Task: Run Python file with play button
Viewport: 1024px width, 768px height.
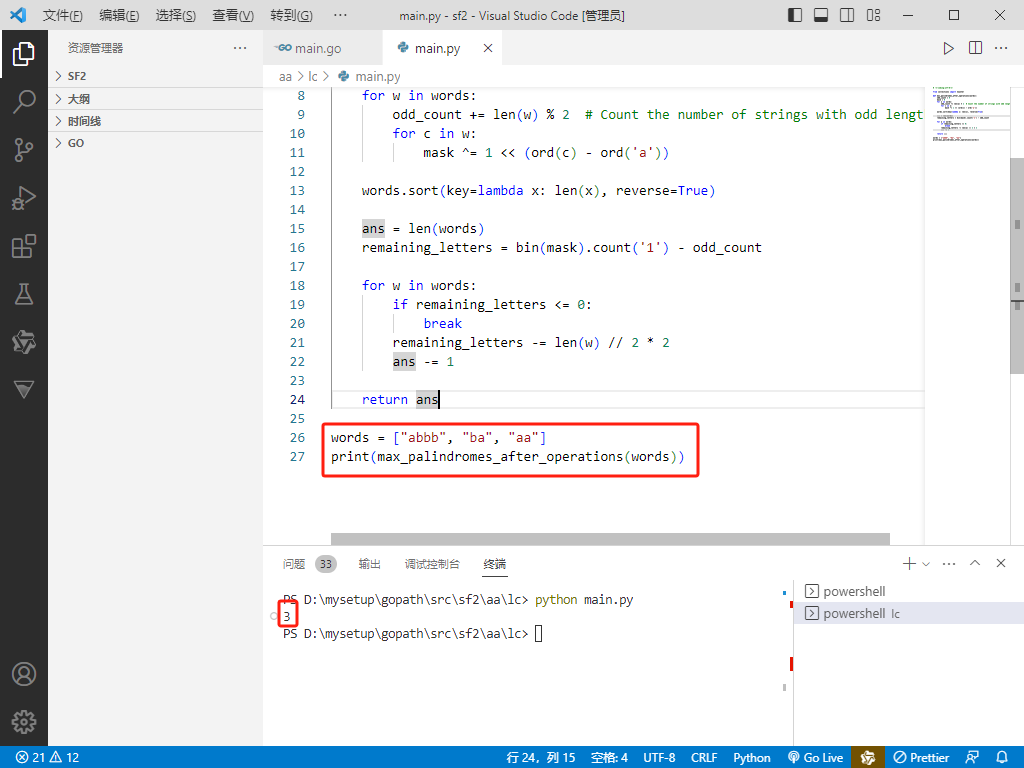Action: click(948, 48)
